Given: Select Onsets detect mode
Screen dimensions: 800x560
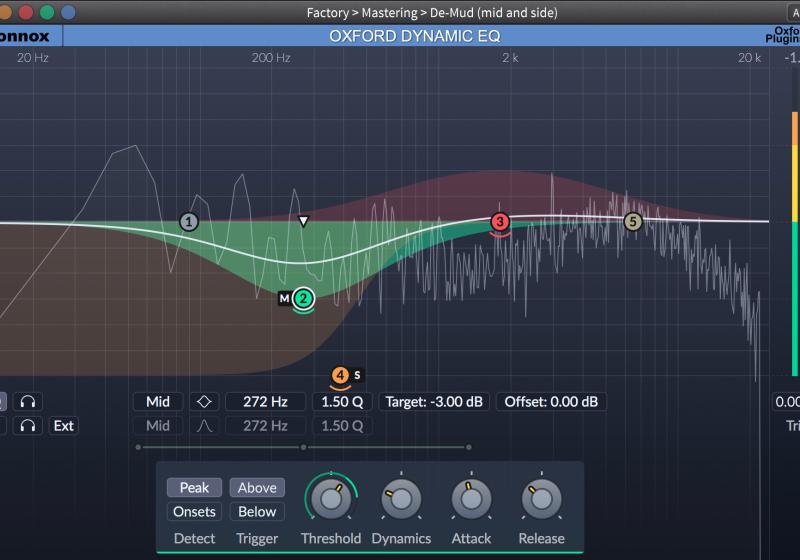Looking at the screenshot, I should coord(194,512).
